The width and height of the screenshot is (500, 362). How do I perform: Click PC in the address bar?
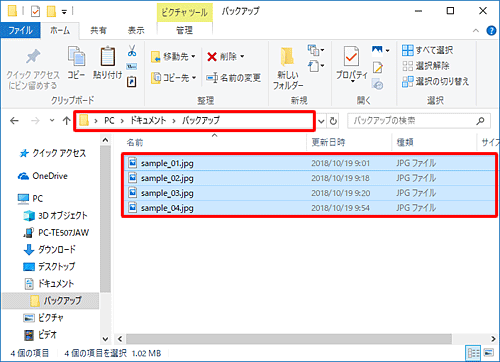pos(109,120)
